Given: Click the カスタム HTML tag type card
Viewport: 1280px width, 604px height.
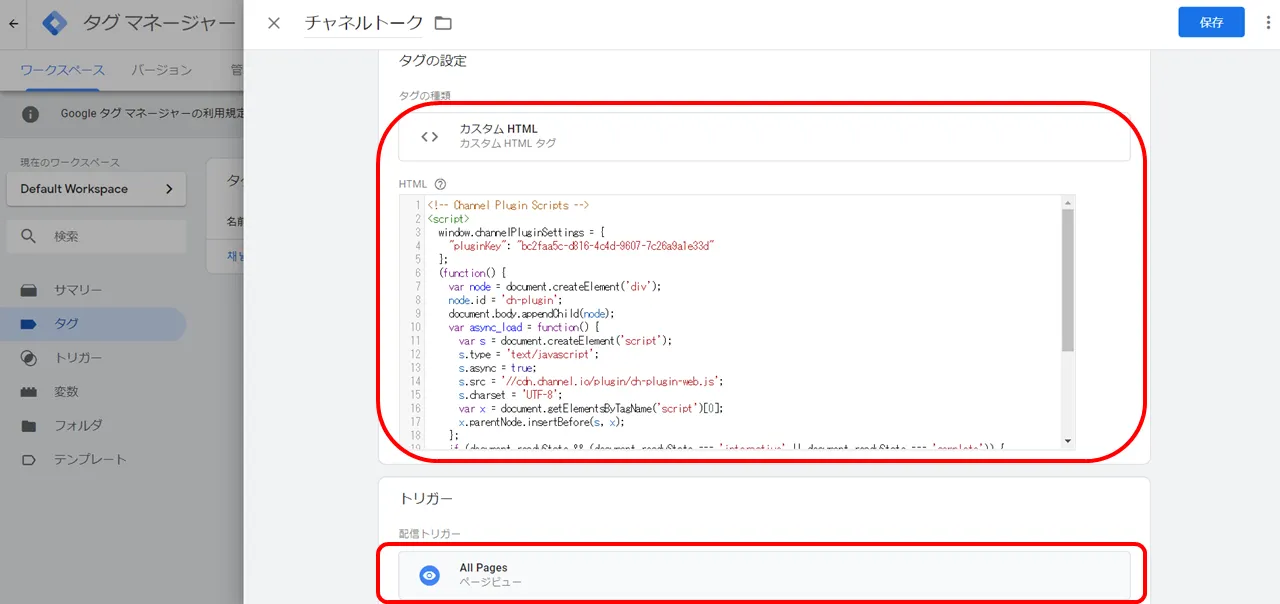Looking at the screenshot, I should (764, 137).
